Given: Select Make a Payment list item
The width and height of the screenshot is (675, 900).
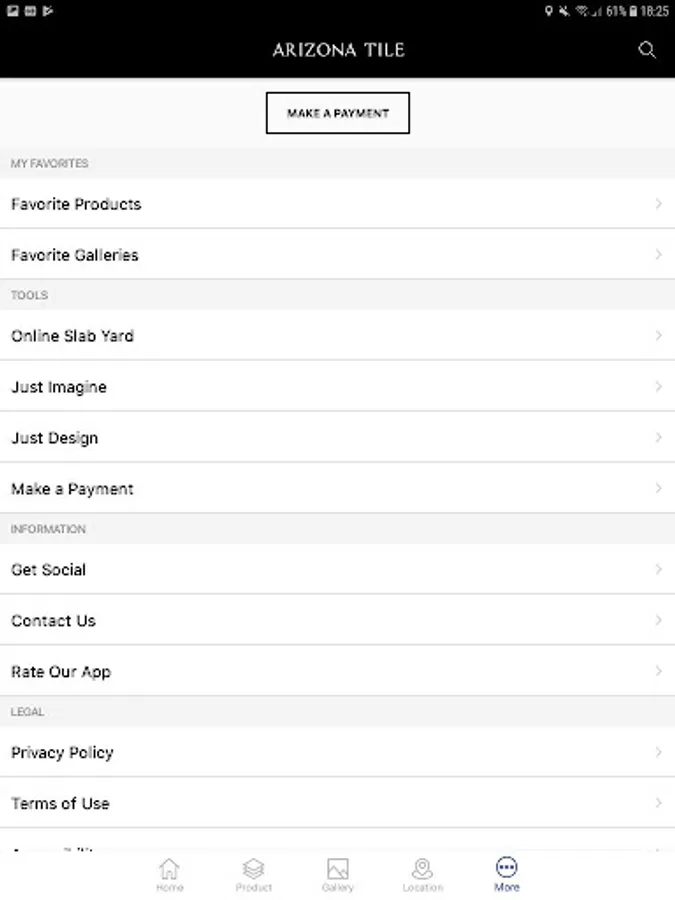Looking at the screenshot, I should (72, 489).
